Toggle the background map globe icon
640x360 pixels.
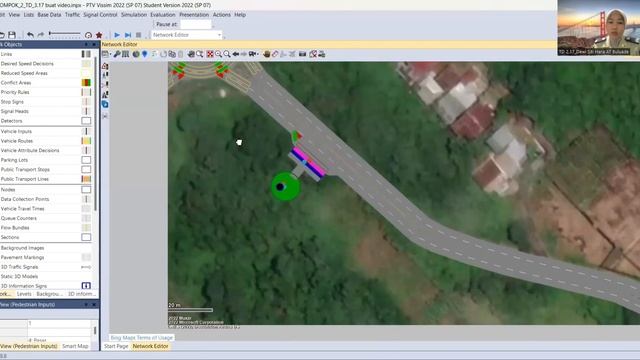click(x=136, y=54)
